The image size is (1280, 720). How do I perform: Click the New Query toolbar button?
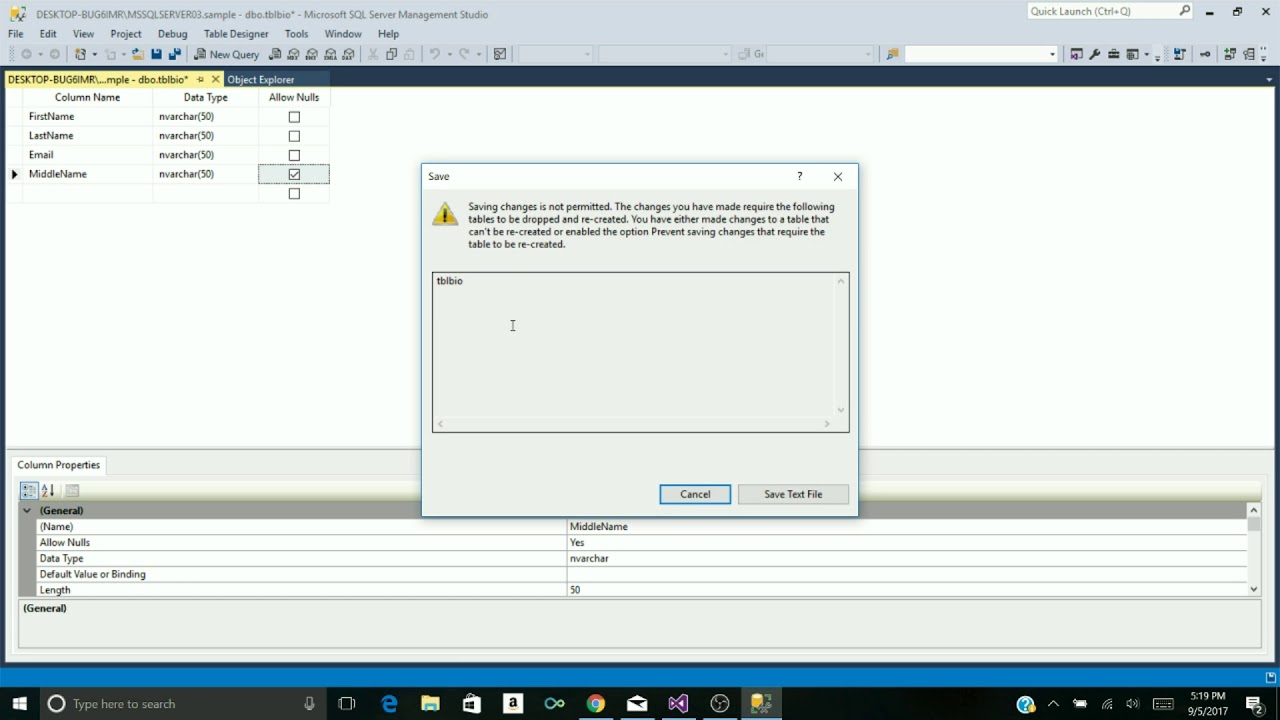pos(227,54)
